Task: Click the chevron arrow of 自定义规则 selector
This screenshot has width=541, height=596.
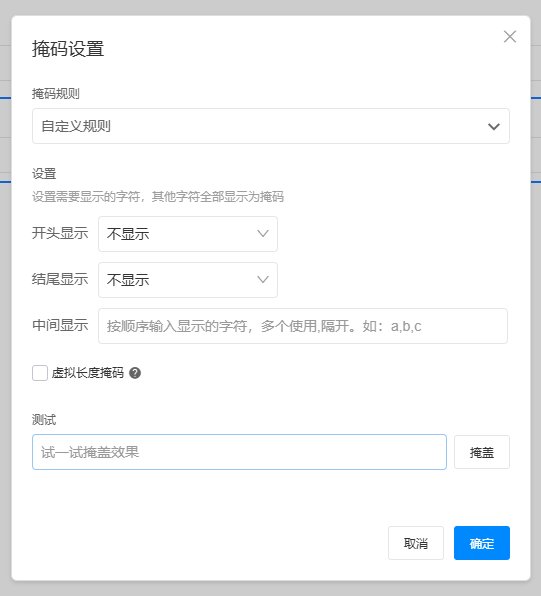Action: coord(493,127)
